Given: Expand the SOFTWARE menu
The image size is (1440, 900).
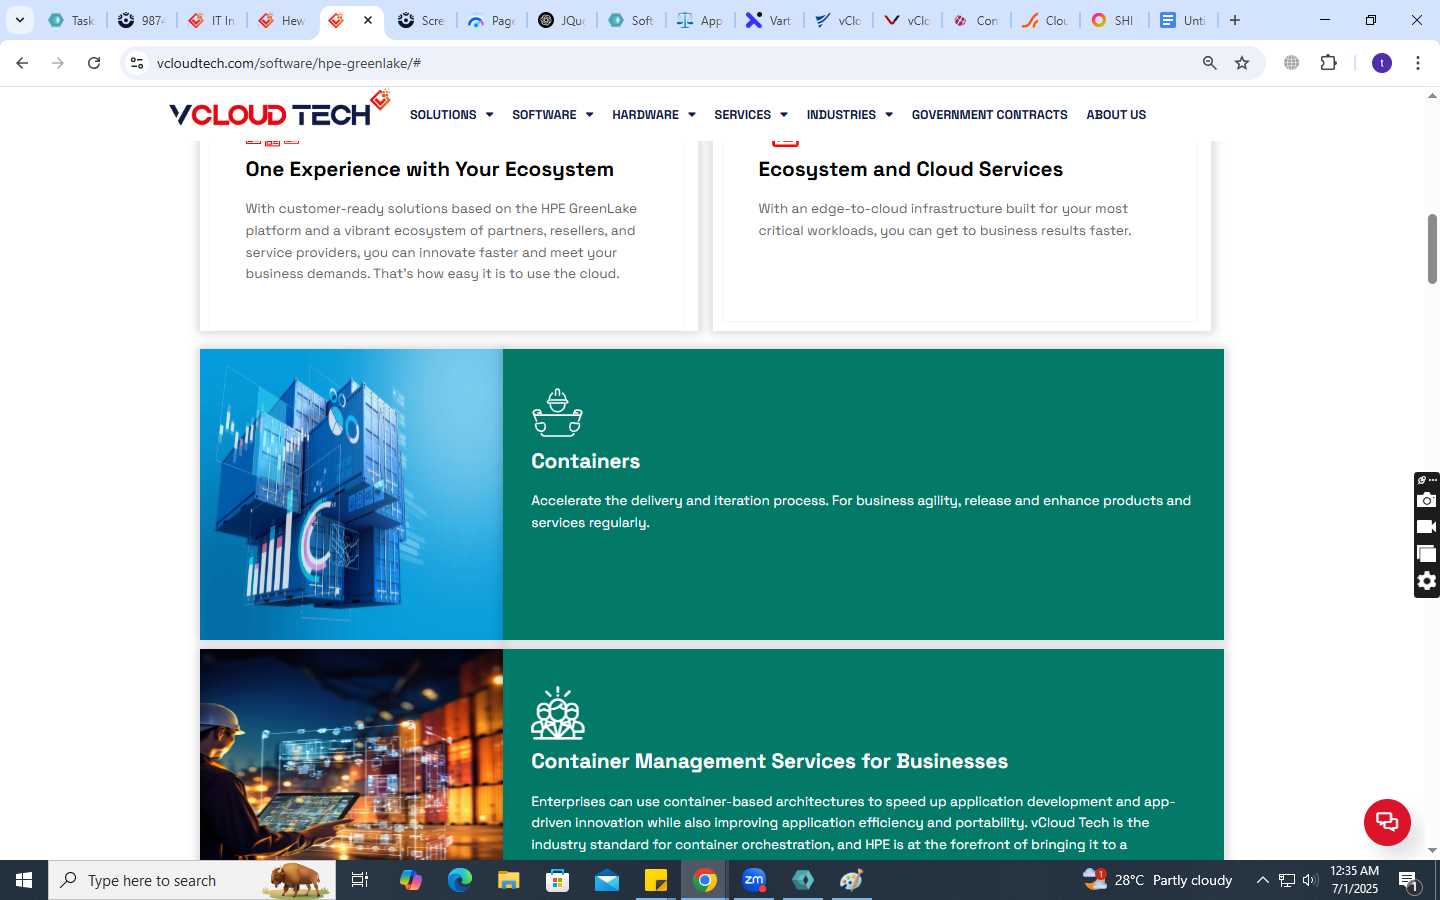Looking at the screenshot, I should 552,115.
